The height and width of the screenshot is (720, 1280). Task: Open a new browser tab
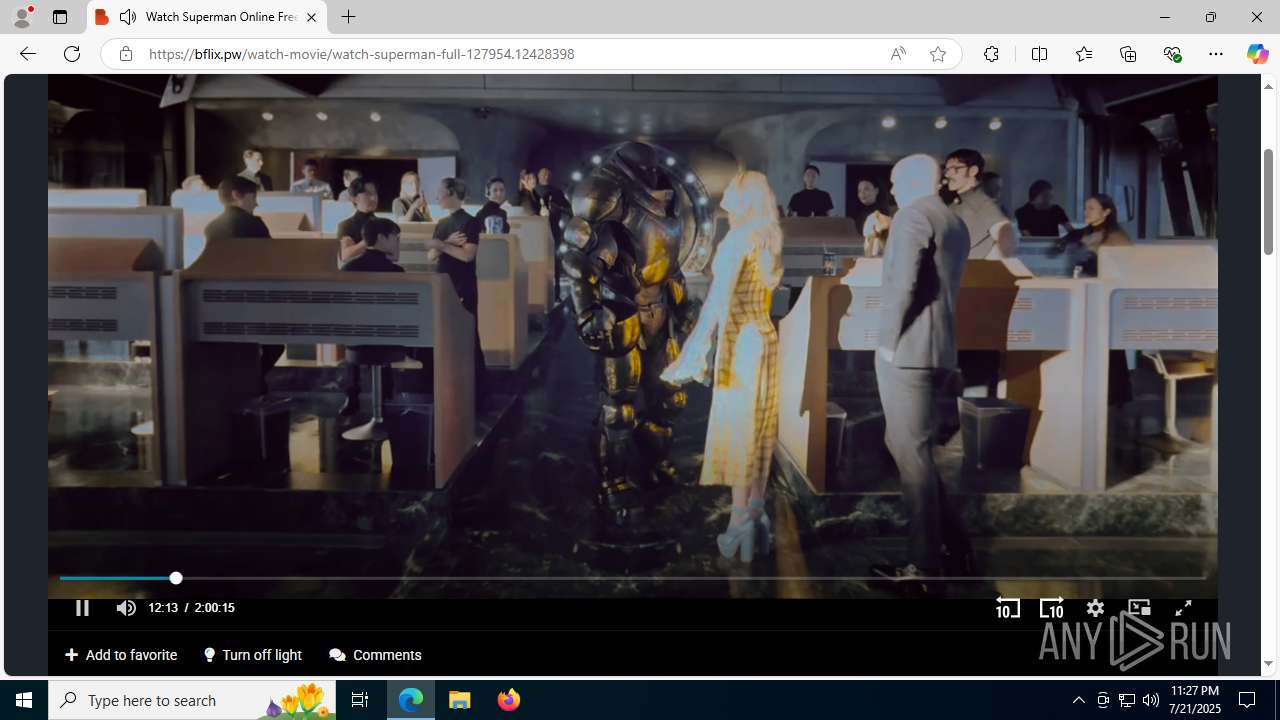pos(348,17)
